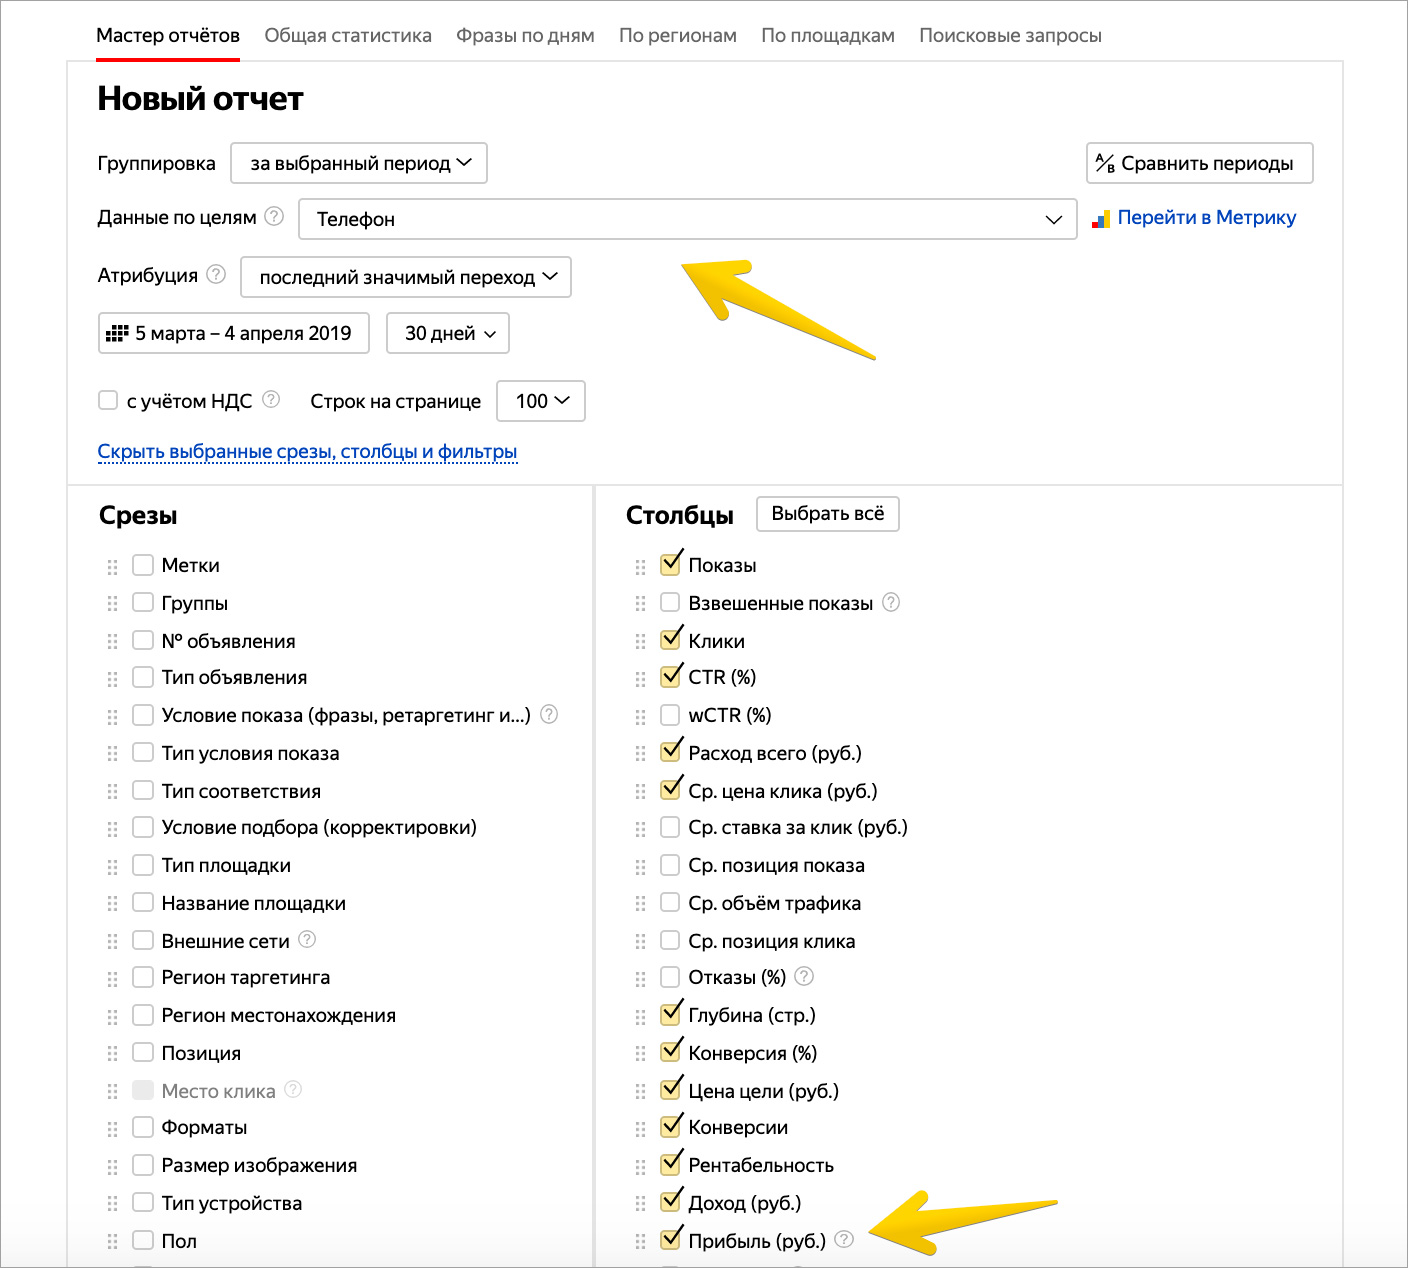
Task: Switch to Общая статистика tab
Action: point(348,35)
